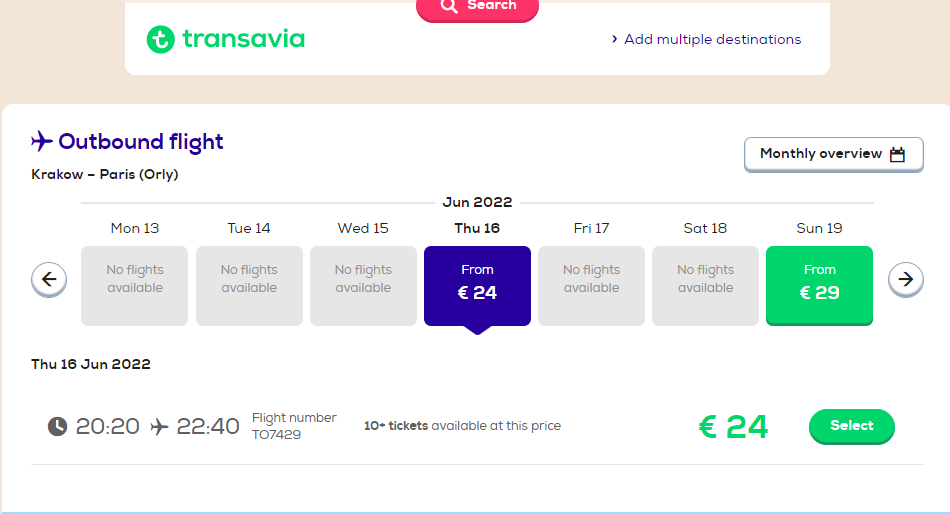Choose Thu 16 date tile from €24
The image size is (950, 514).
click(x=477, y=286)
